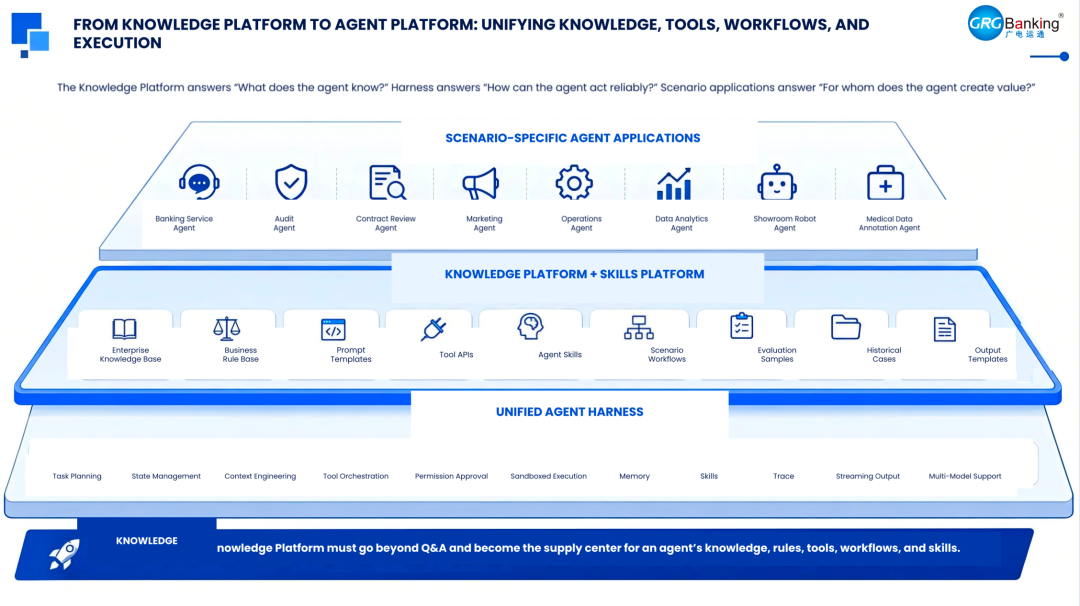Select the Tool APIs plug icon

coord(433,328)
